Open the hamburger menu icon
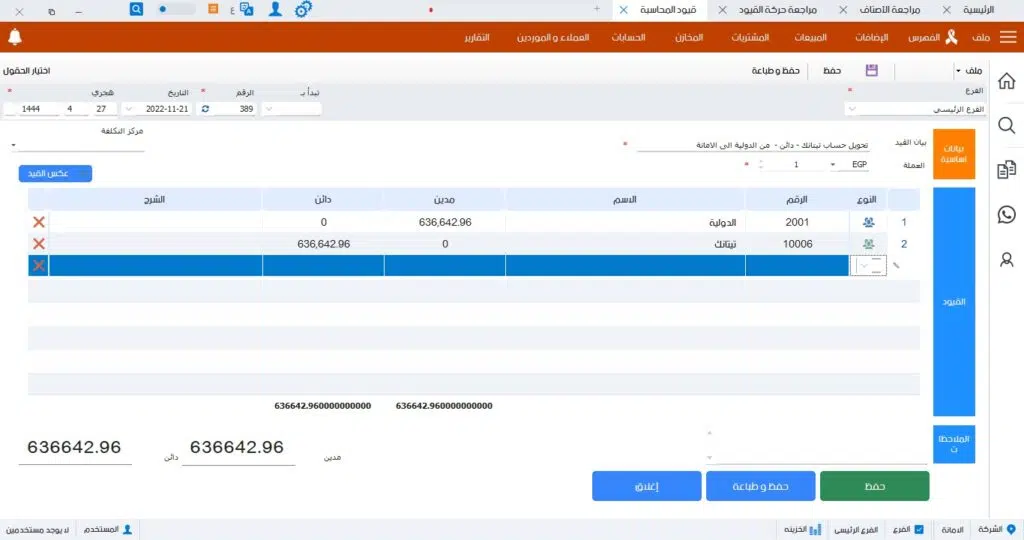Viewport: 1024px width, 540px height. (1008, 37)
